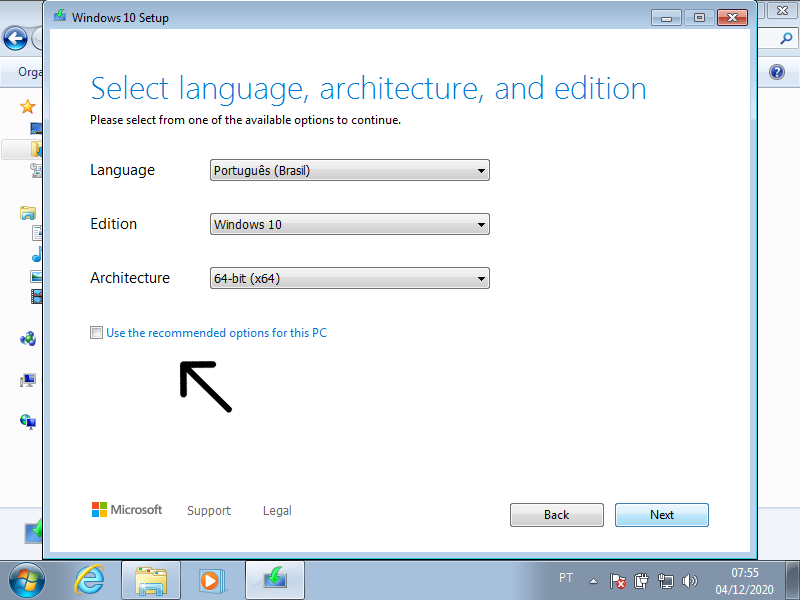Select the Network icon in Explorer sidebar

coord(28,421)
